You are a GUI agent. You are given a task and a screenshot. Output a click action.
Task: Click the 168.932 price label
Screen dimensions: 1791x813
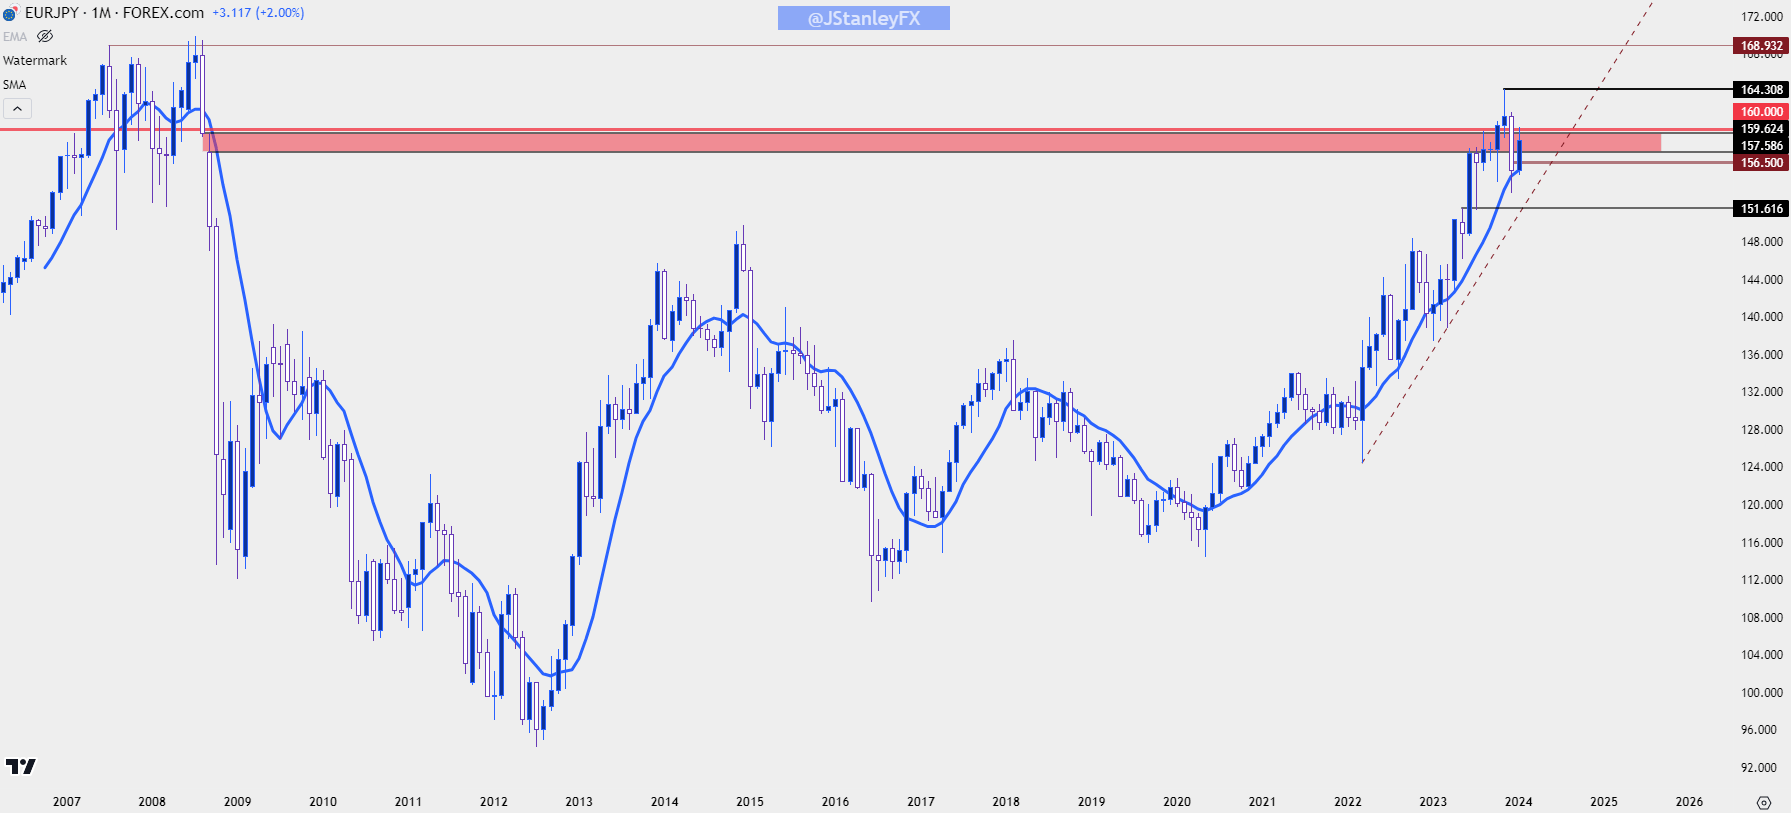pos(1761,46)
